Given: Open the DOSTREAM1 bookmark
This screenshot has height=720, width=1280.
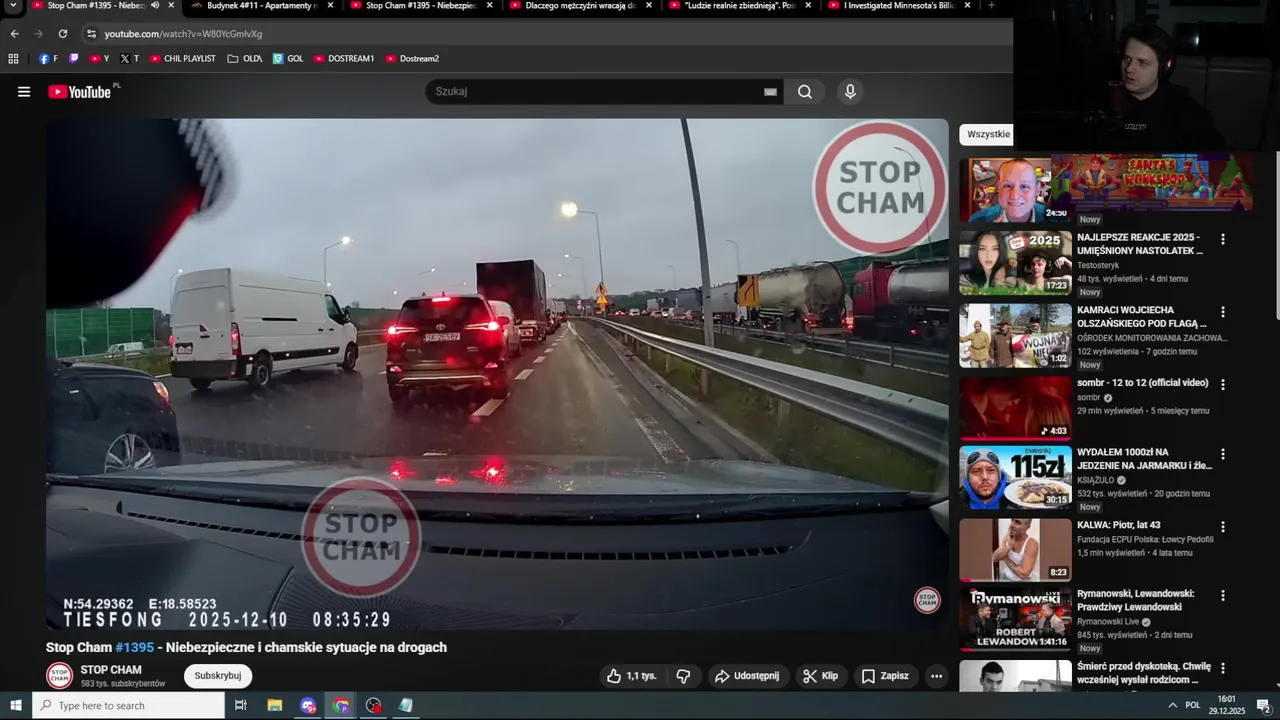Looking at the screenshot, I should click(x=344, y=59).
